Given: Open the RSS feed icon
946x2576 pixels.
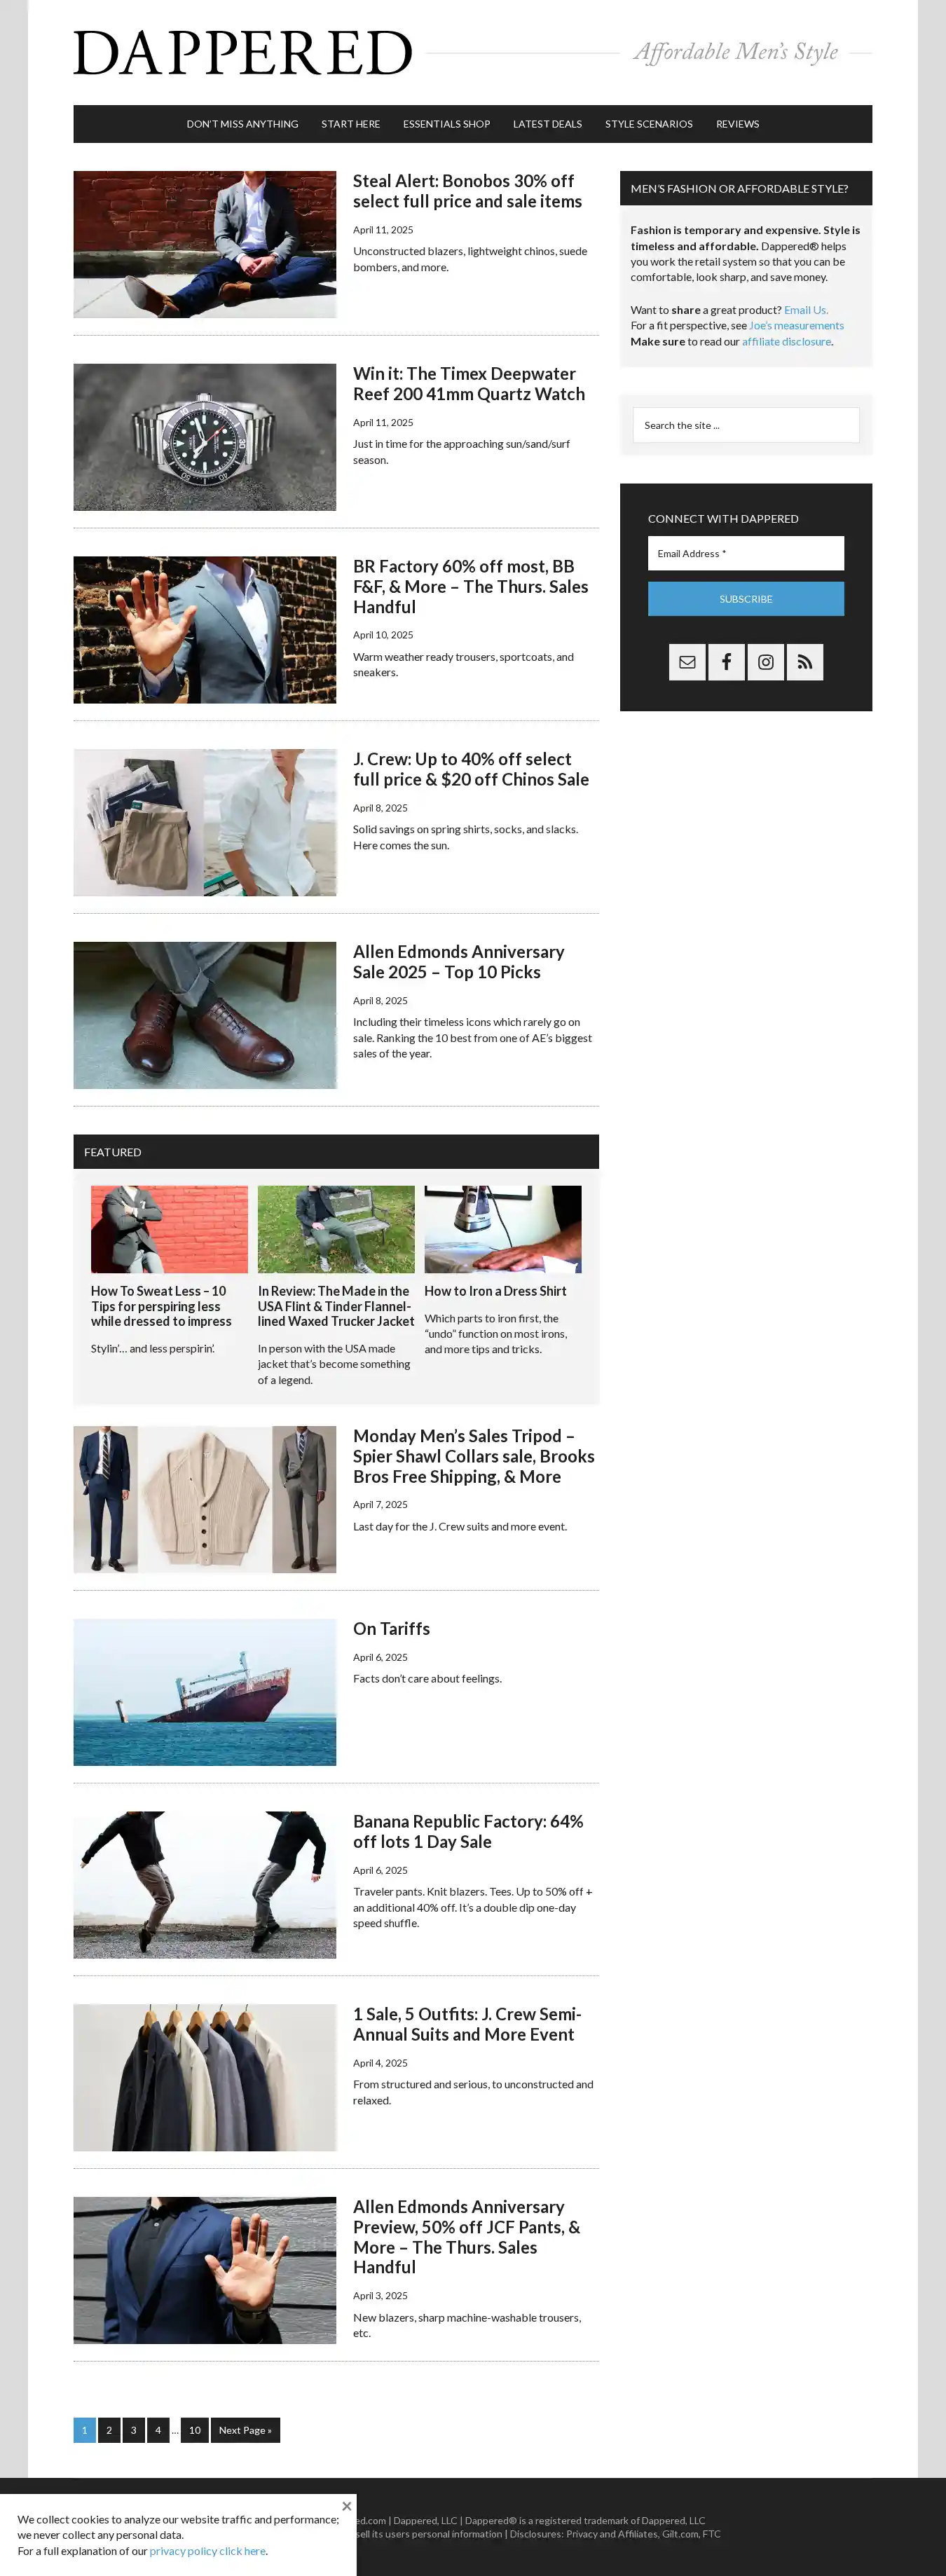Looking at the screenshot, I should (x=804, y=662).
